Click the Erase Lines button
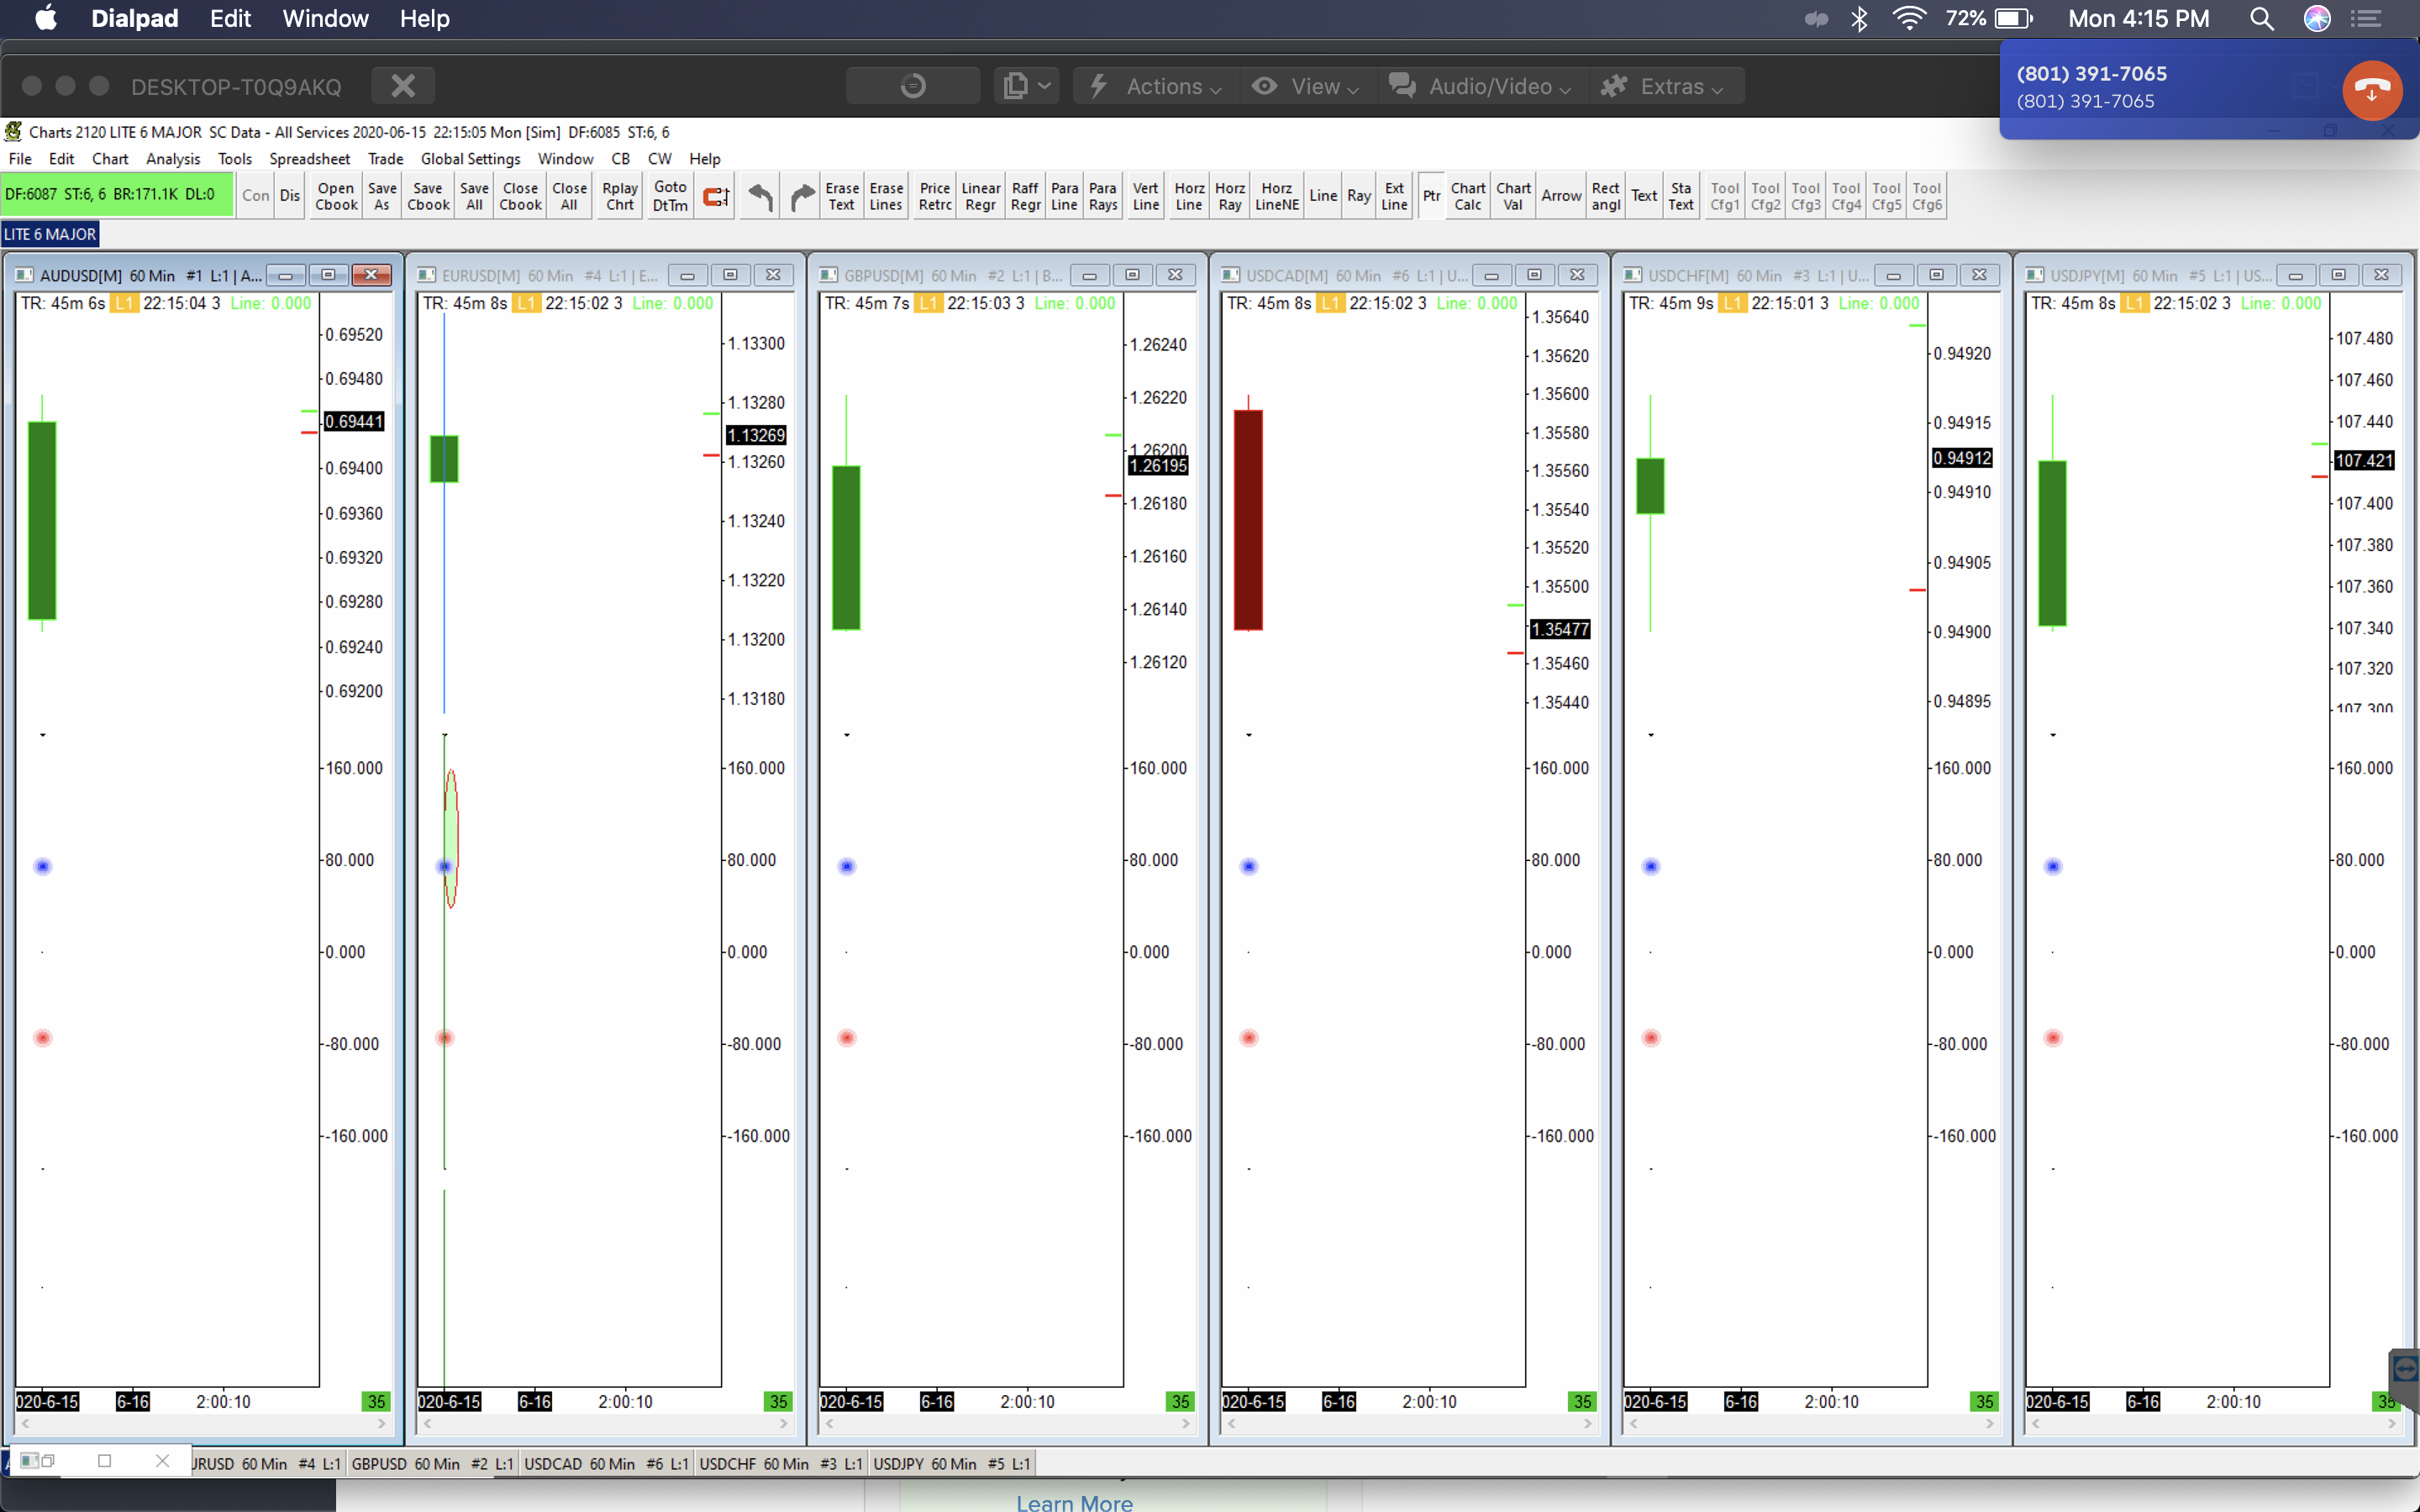This screenshot has width=2420, height=1512. pos(885,196)
